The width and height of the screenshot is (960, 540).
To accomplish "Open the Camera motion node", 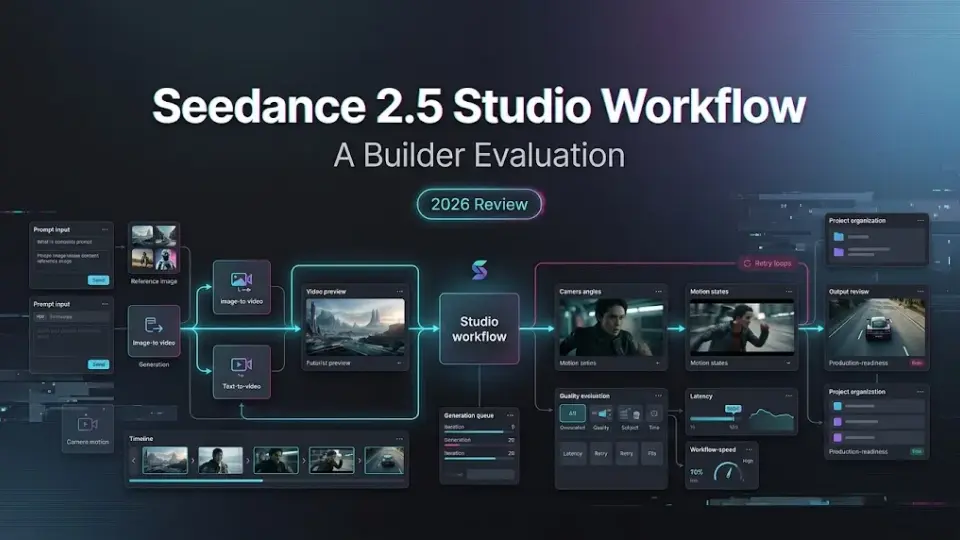I will pos(88,429).
